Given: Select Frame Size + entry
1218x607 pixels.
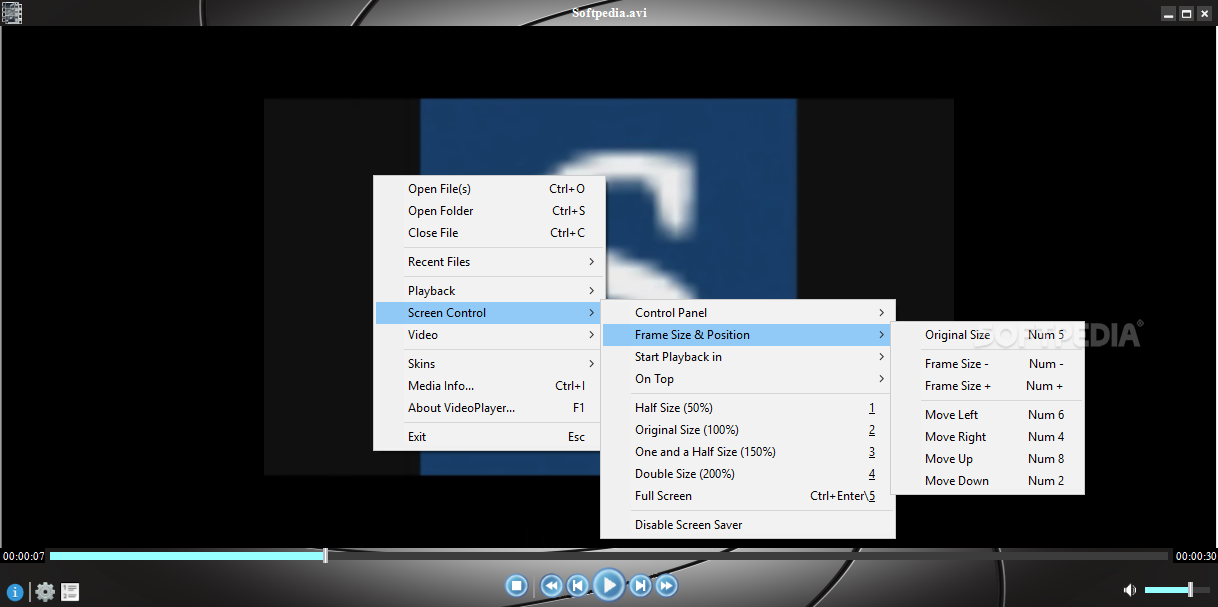Looking at the screenshot, I should [987, 386].
